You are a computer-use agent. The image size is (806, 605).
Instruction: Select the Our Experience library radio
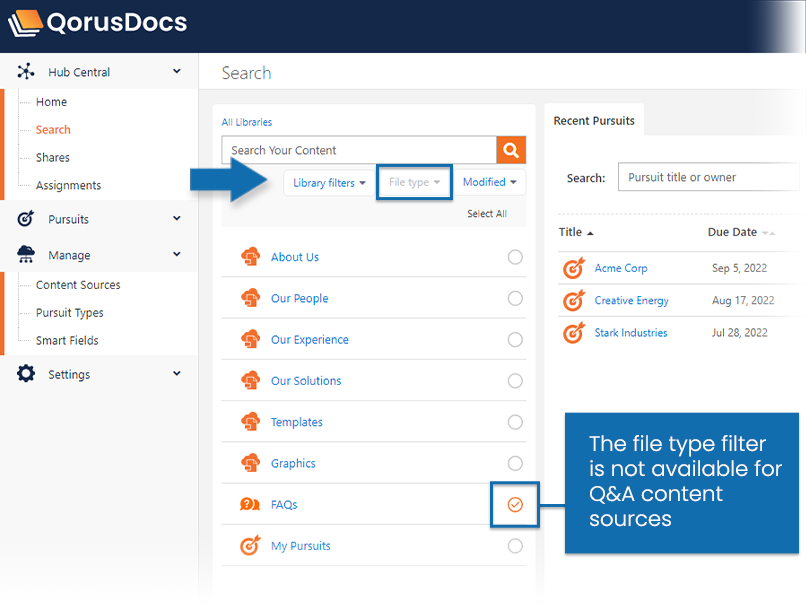pyautogui.click(x=515, y=339)
